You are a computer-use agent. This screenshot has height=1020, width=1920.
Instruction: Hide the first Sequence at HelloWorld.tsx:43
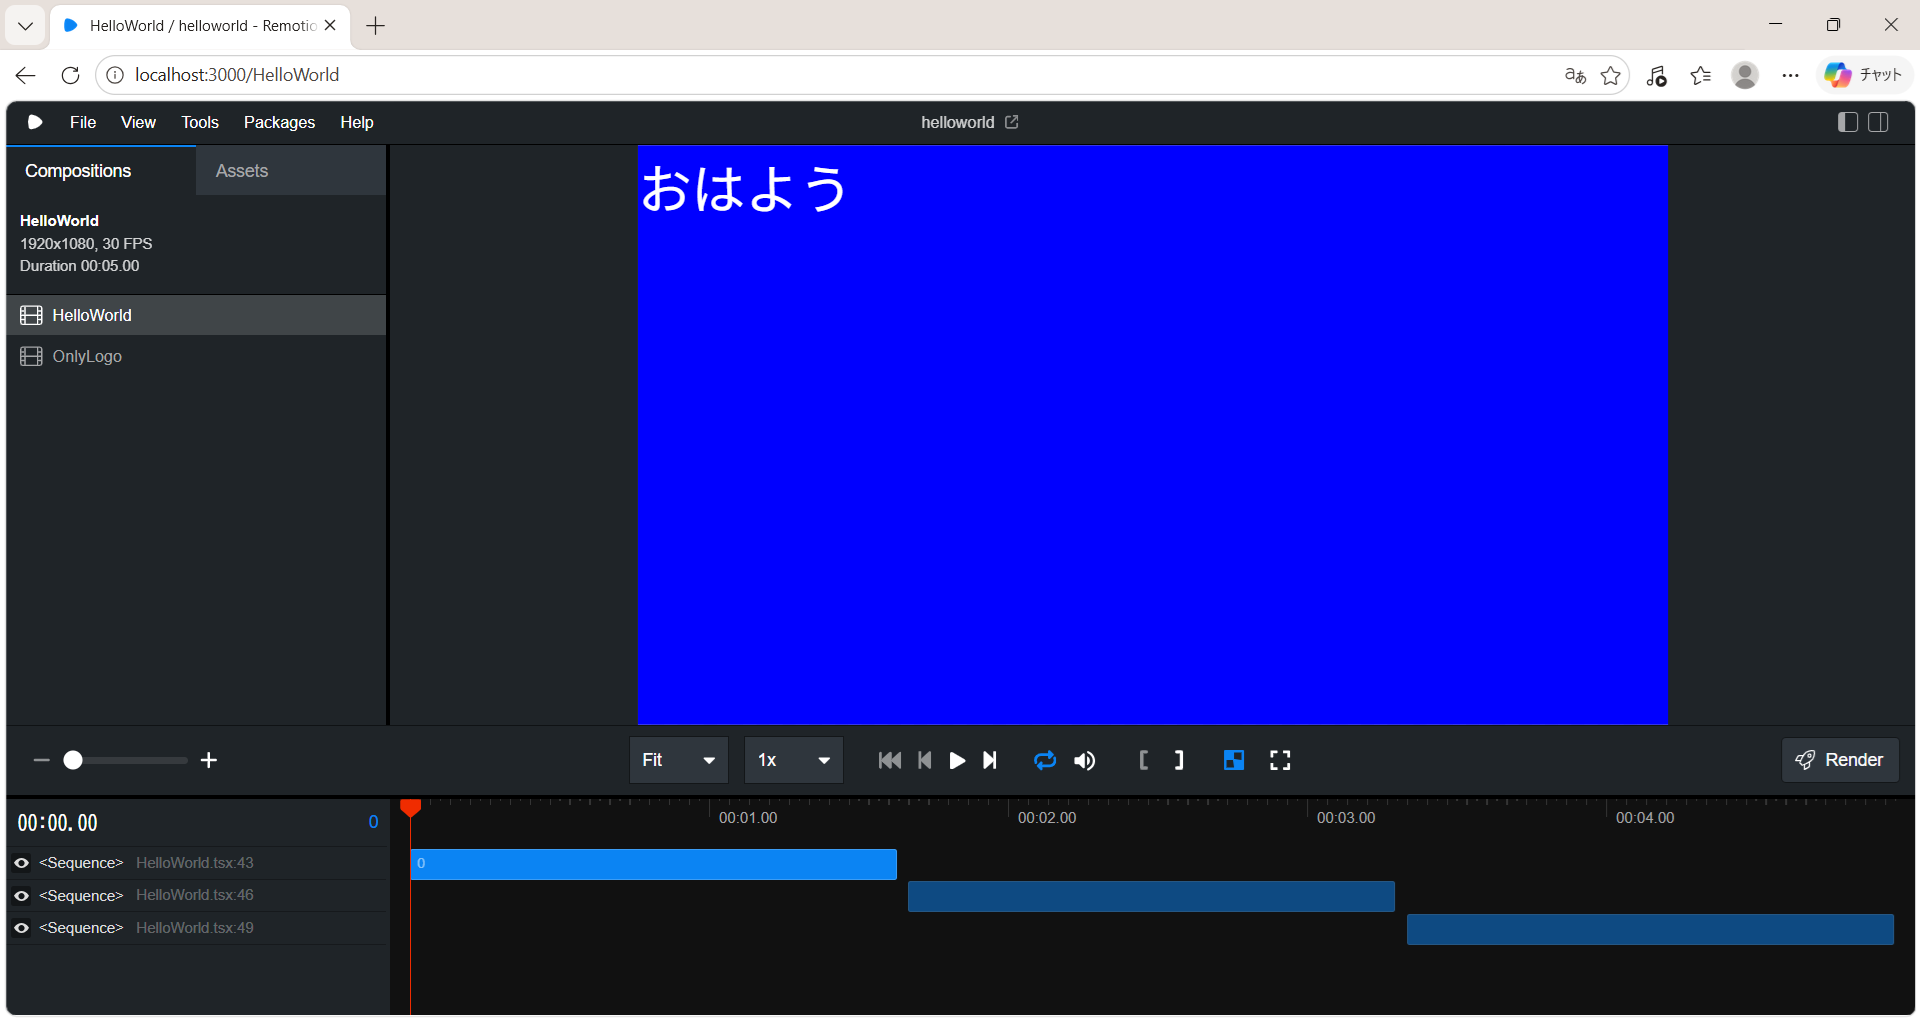tap(21, 863)
